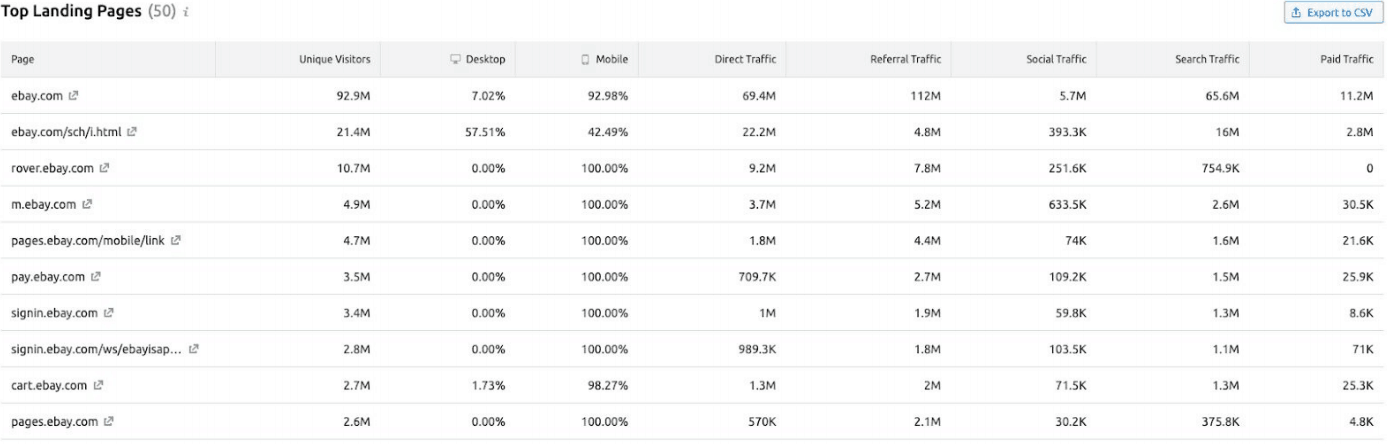
Task: Open external link icon for m.ebay.com
Action: point(87,204)
